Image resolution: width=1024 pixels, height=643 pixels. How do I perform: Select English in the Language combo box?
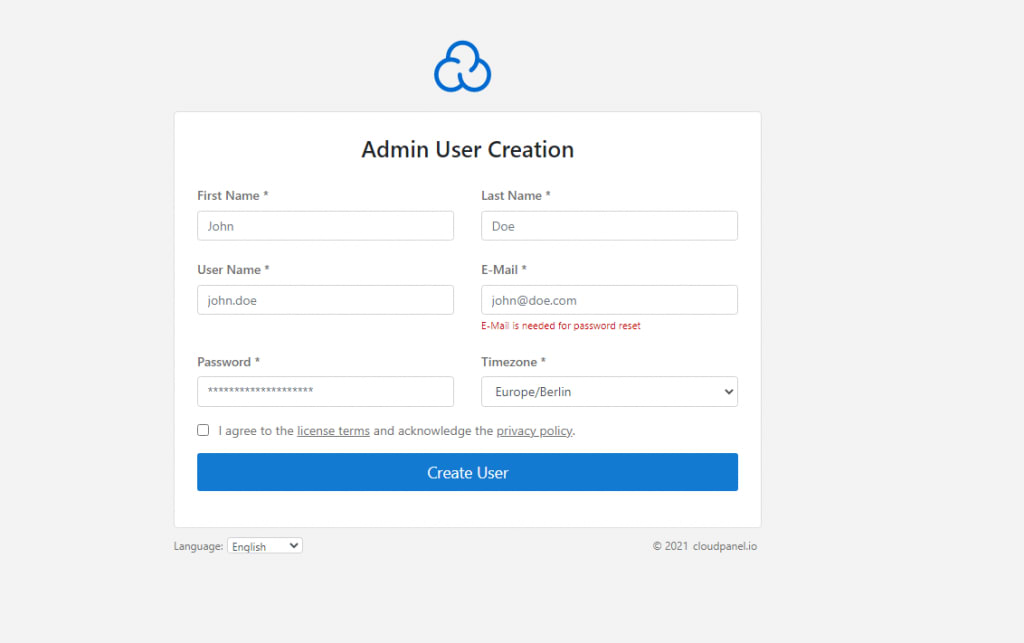point(264,545)
